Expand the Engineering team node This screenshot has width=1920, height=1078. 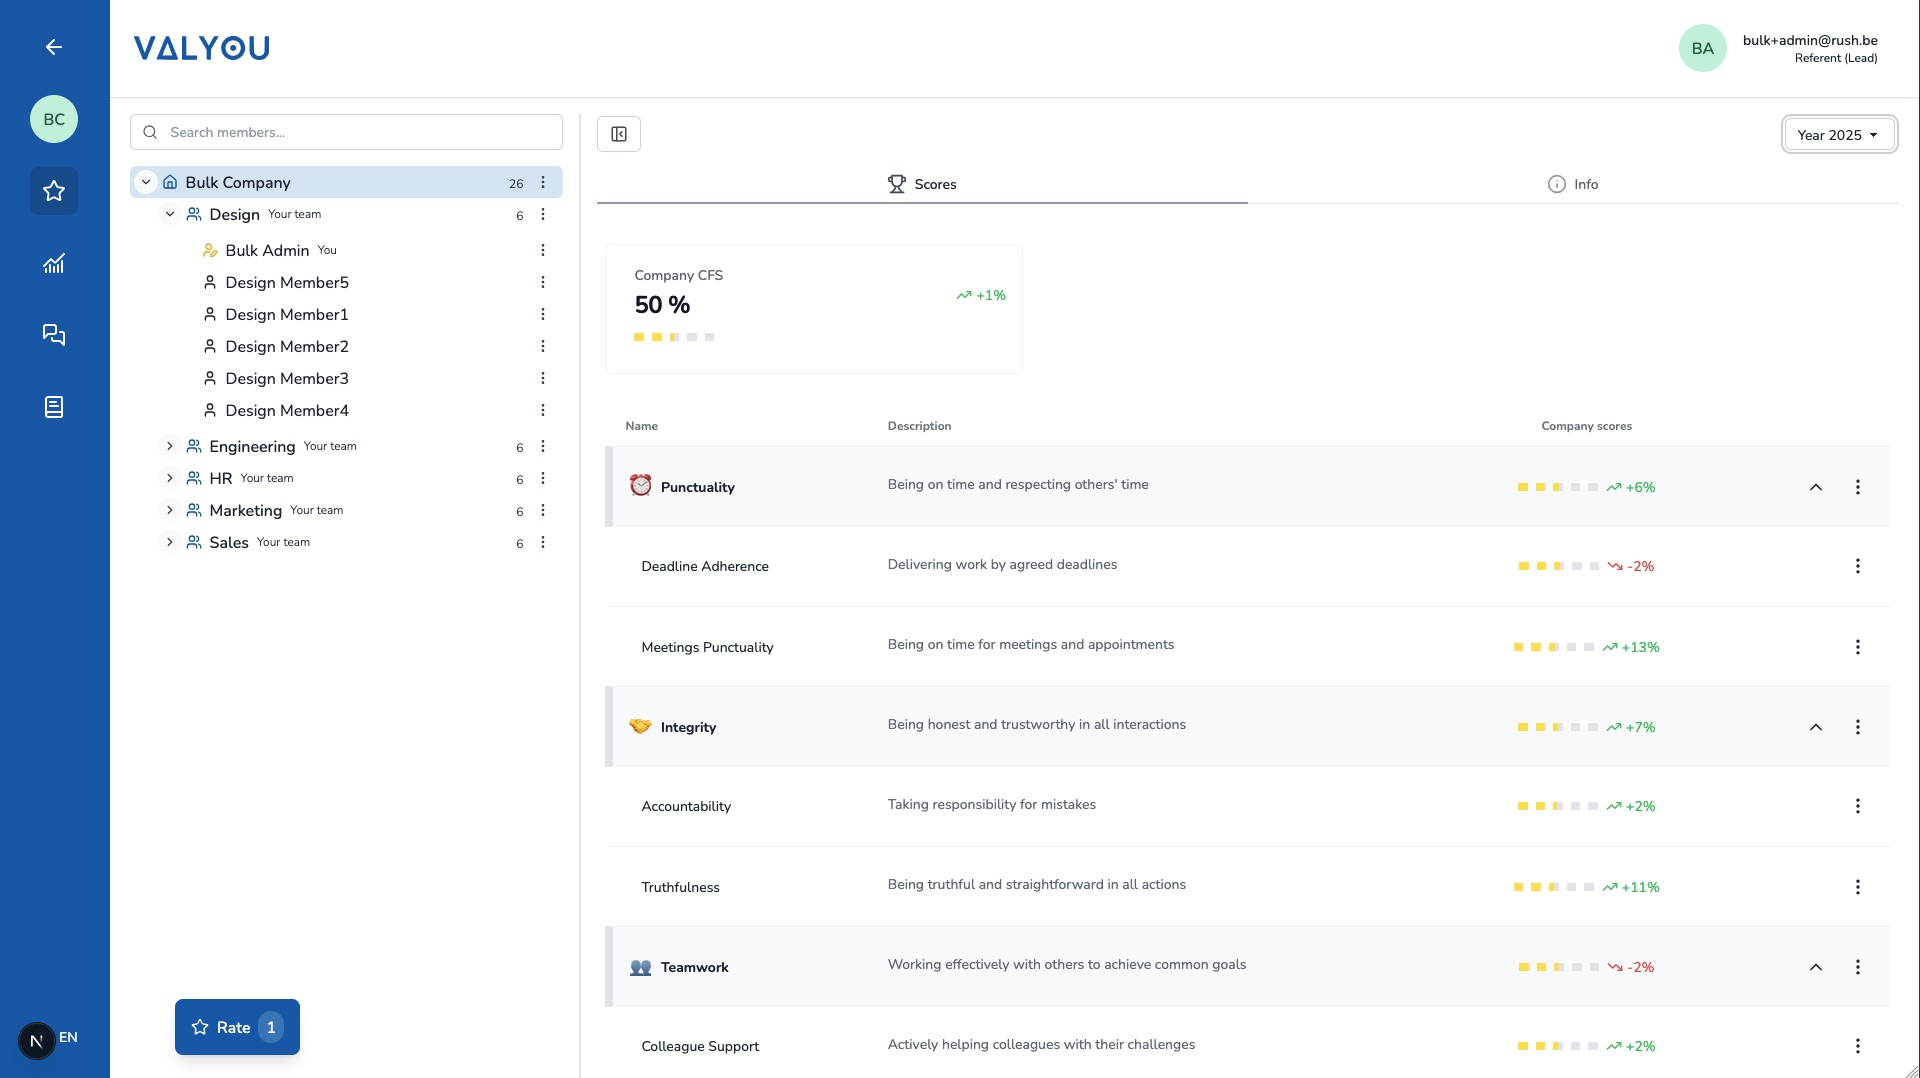(x=170, y=446)
